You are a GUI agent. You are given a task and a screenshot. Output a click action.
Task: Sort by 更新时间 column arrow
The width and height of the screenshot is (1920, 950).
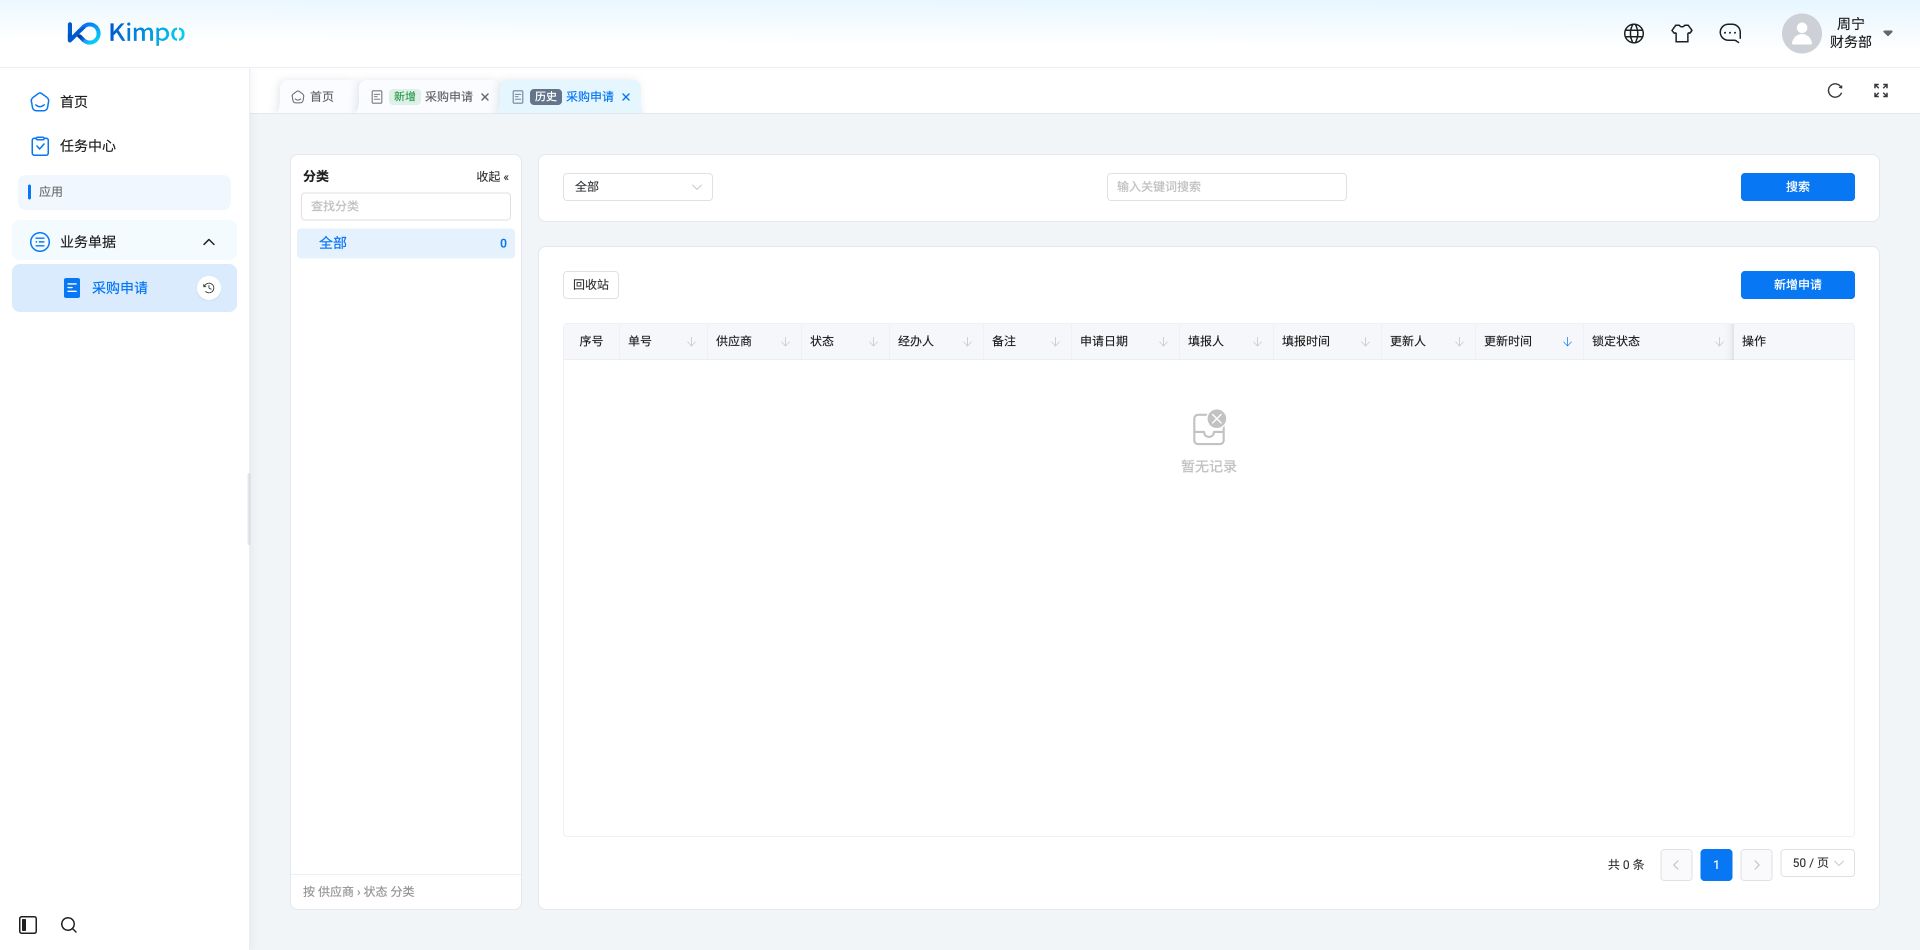[x=1567, y=342]
